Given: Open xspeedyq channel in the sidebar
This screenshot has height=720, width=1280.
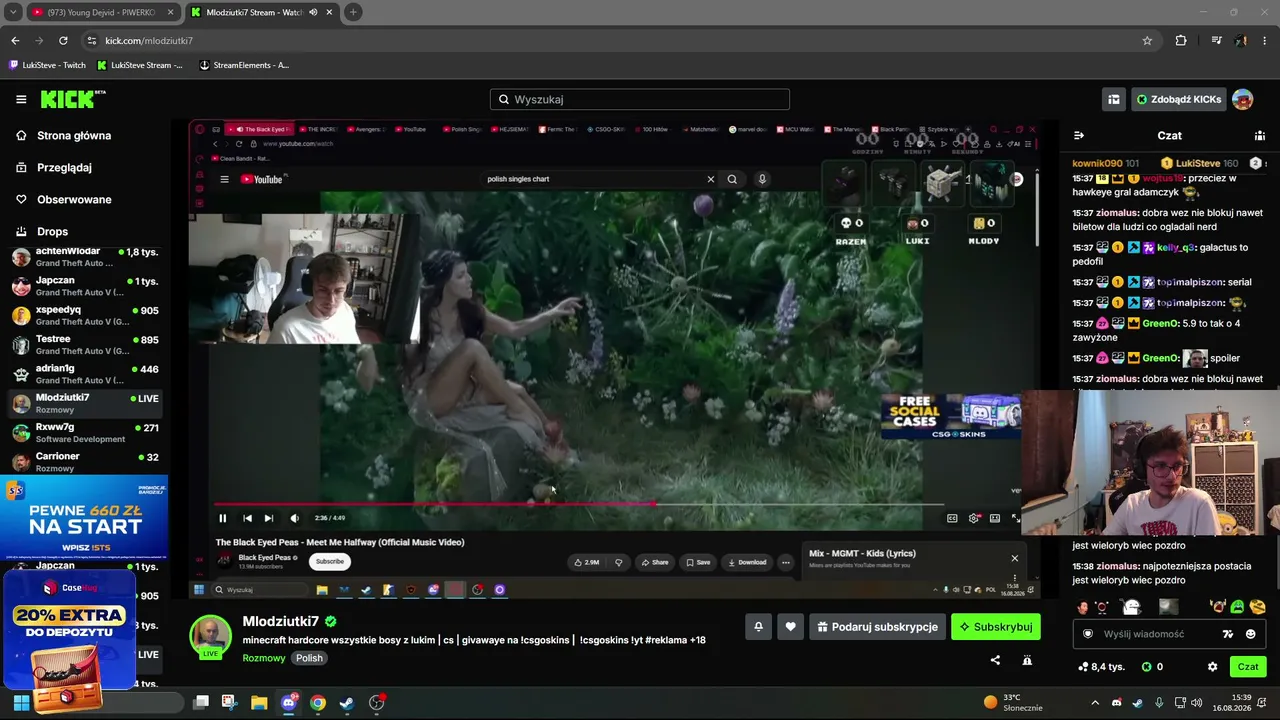Looking at the screenshot, I should coord(84,316).
